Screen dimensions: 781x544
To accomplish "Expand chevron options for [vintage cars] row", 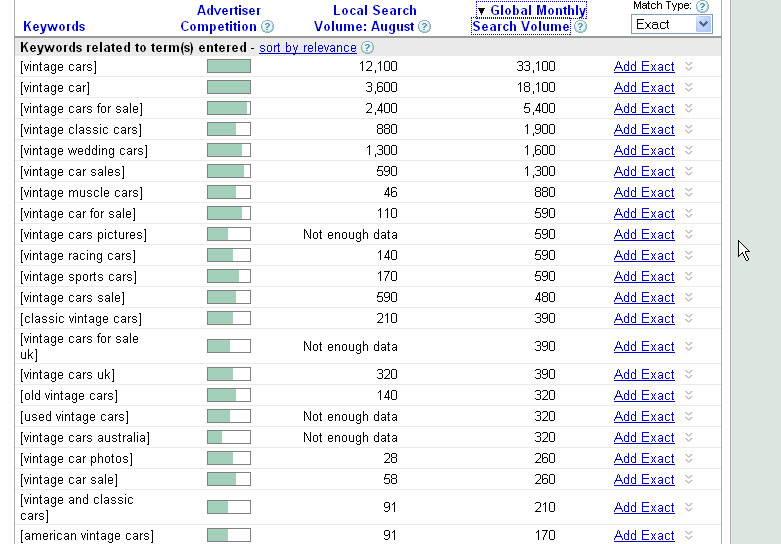I will click(688, 66).
